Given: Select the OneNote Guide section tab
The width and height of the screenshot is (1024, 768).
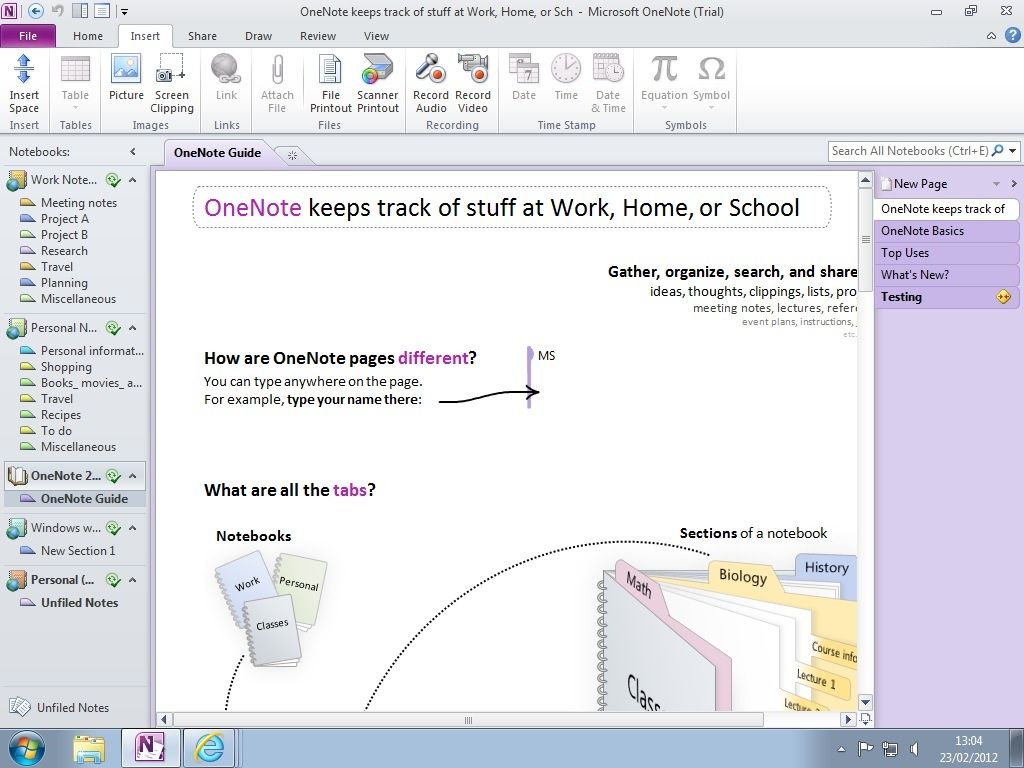Looking at the screenshot, I should [x=217, y=153].
